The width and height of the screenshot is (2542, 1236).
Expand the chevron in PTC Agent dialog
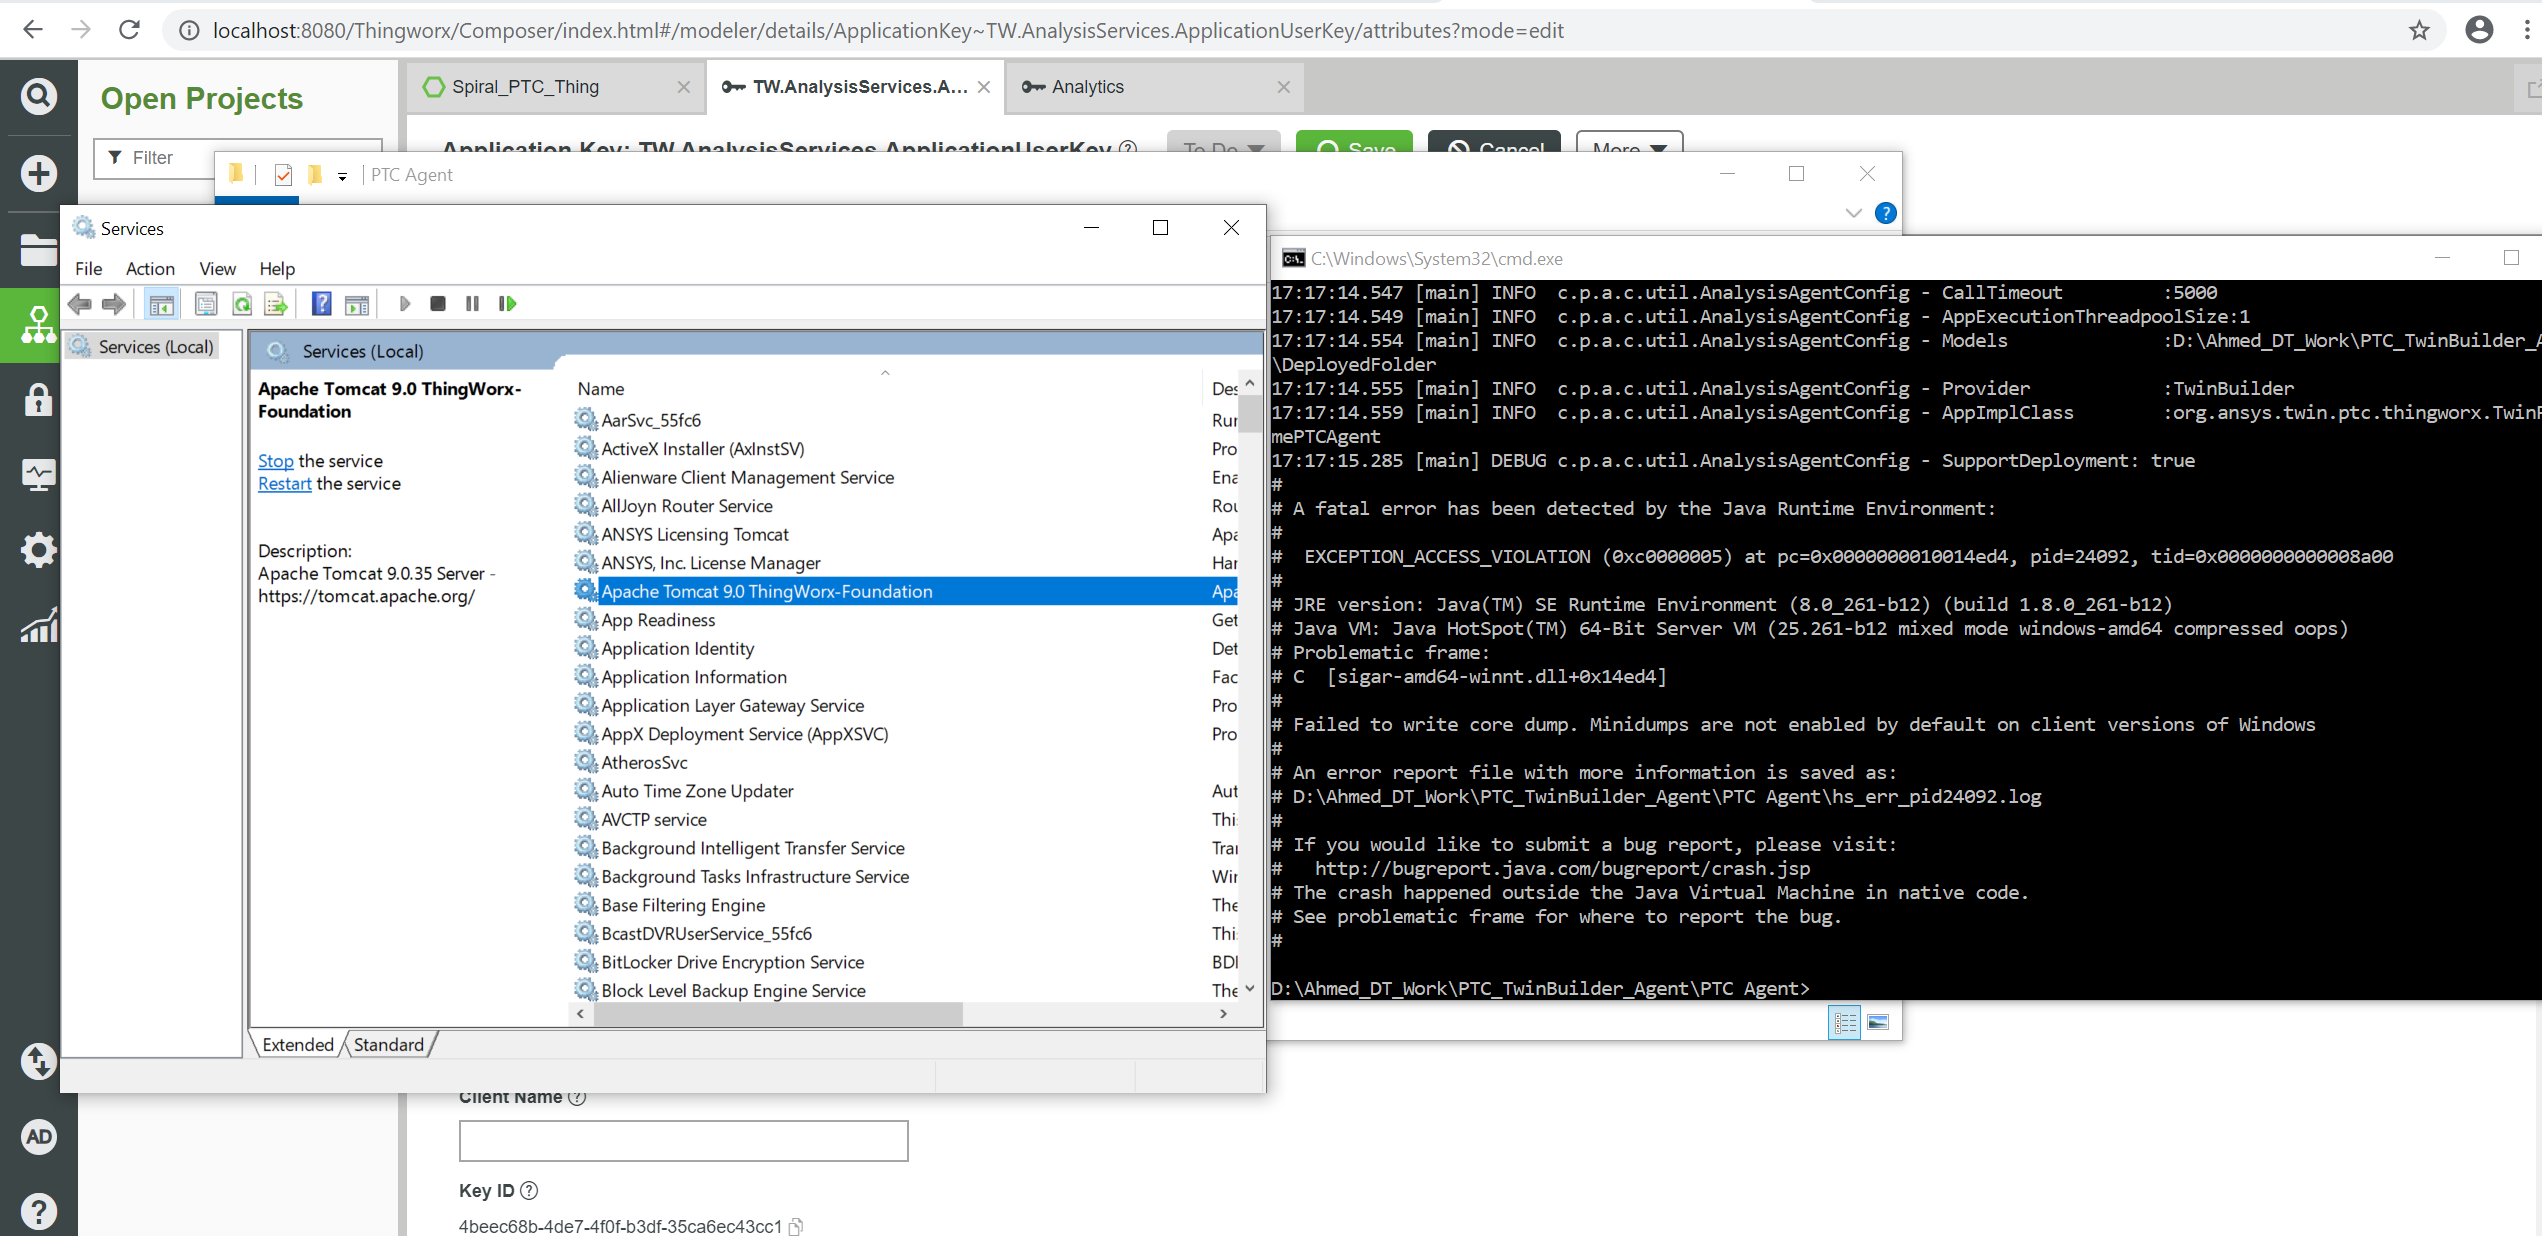[1853, 213]
